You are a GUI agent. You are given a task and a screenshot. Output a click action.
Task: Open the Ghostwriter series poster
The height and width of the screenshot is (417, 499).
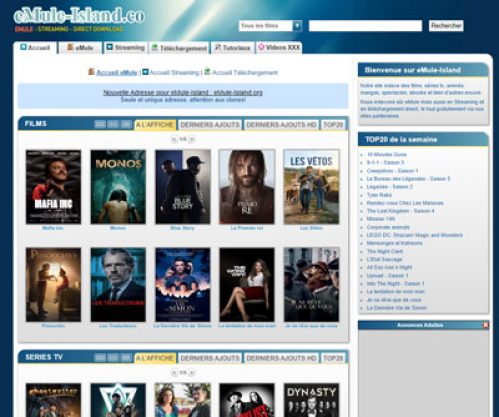point(53,400)
